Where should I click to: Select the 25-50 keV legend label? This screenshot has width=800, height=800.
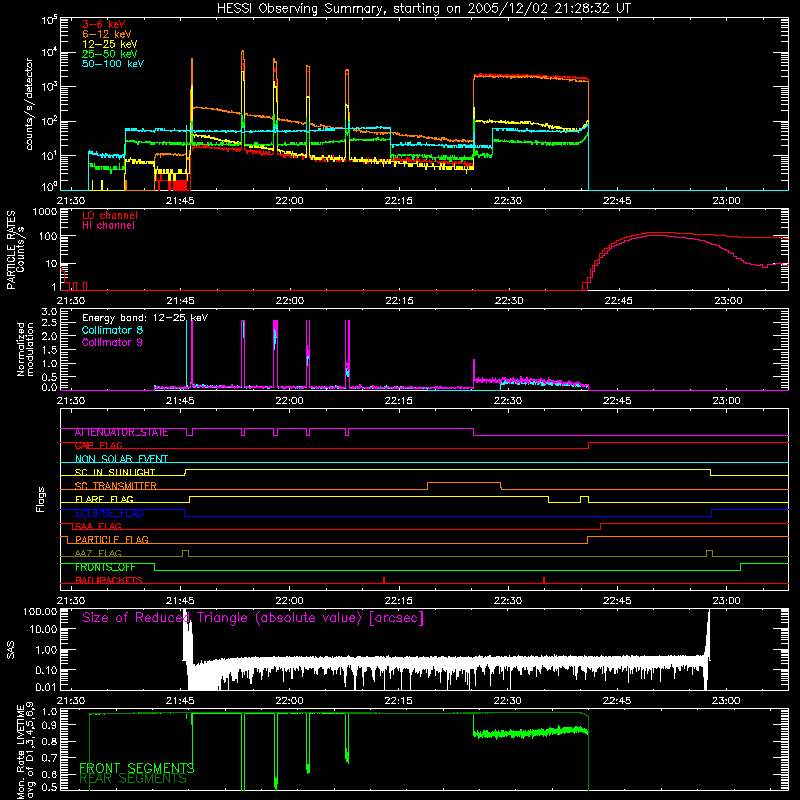(110, 54)
